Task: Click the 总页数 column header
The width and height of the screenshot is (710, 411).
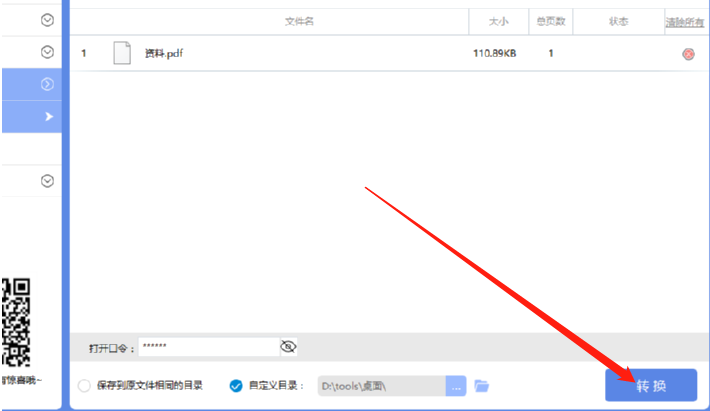Action: [551, 21]
